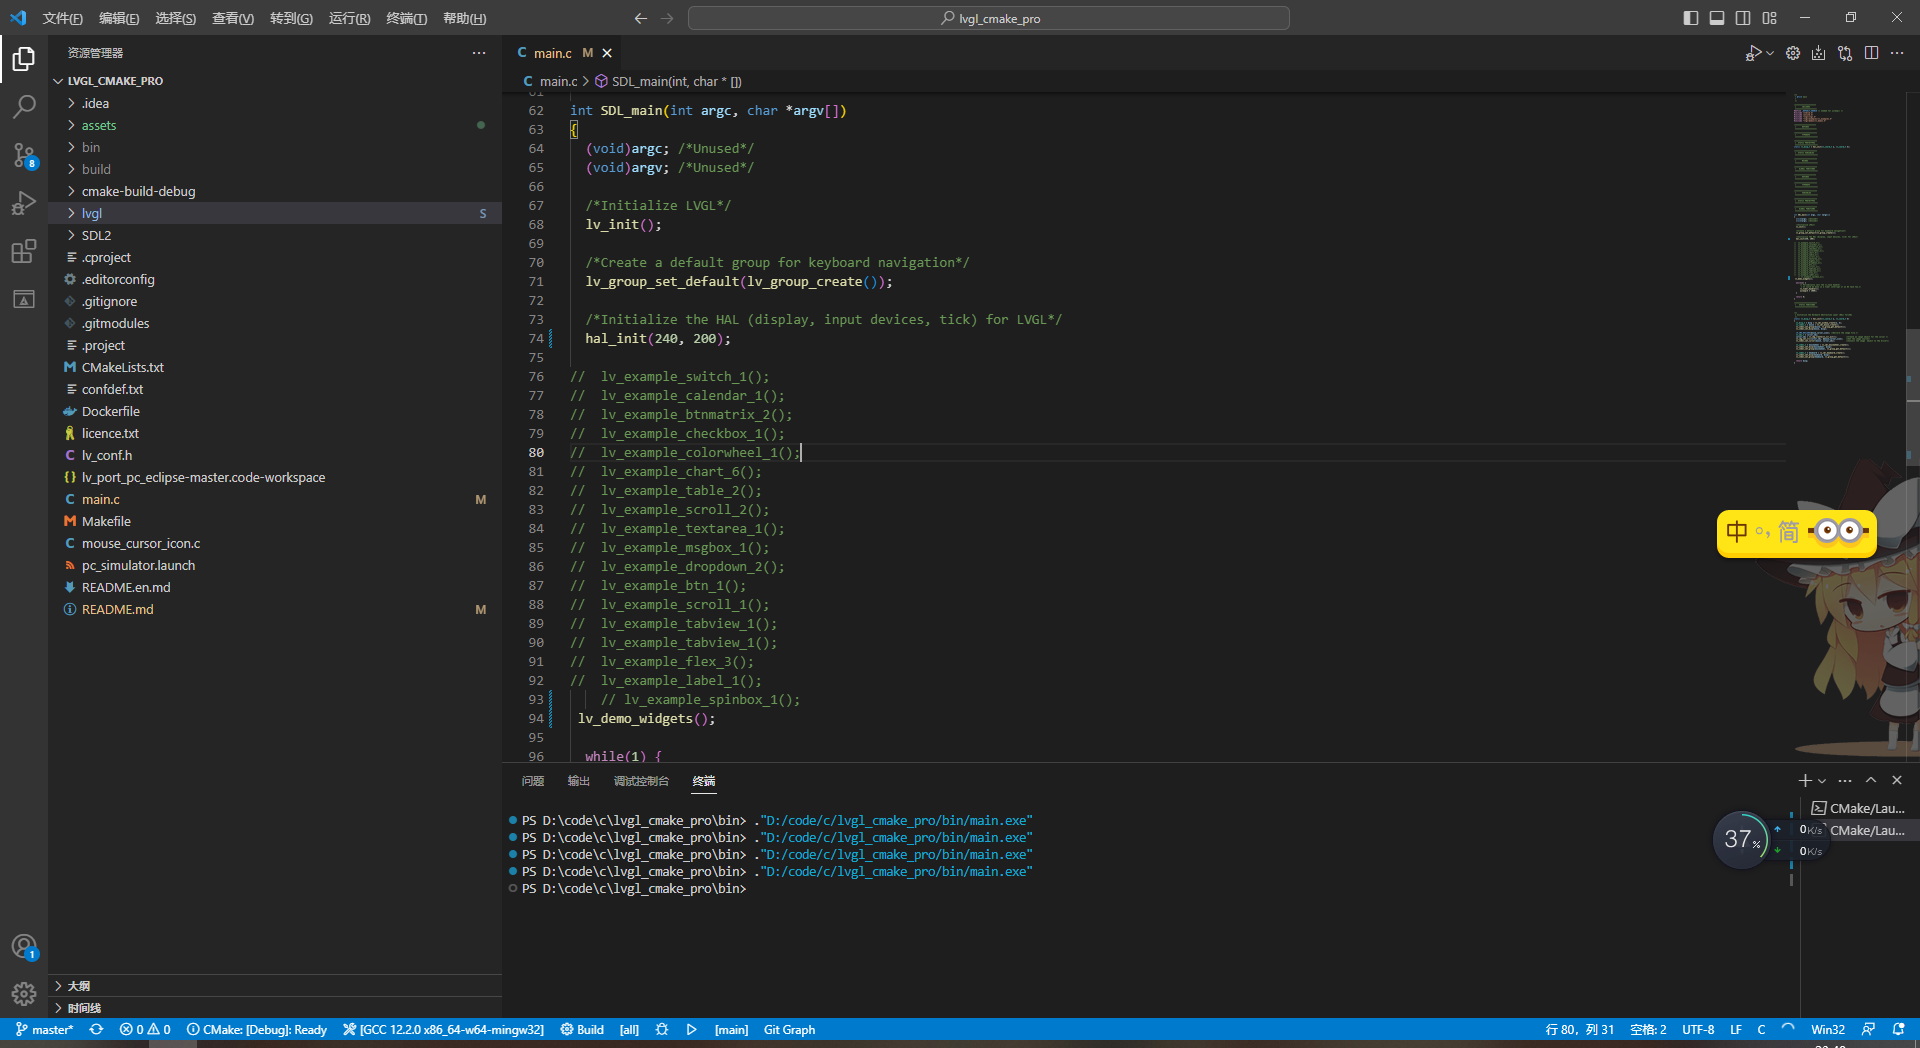Click the command center search box lvgl_cmake_pro
Screen dimensions: 1920x1048
[988, 18]
